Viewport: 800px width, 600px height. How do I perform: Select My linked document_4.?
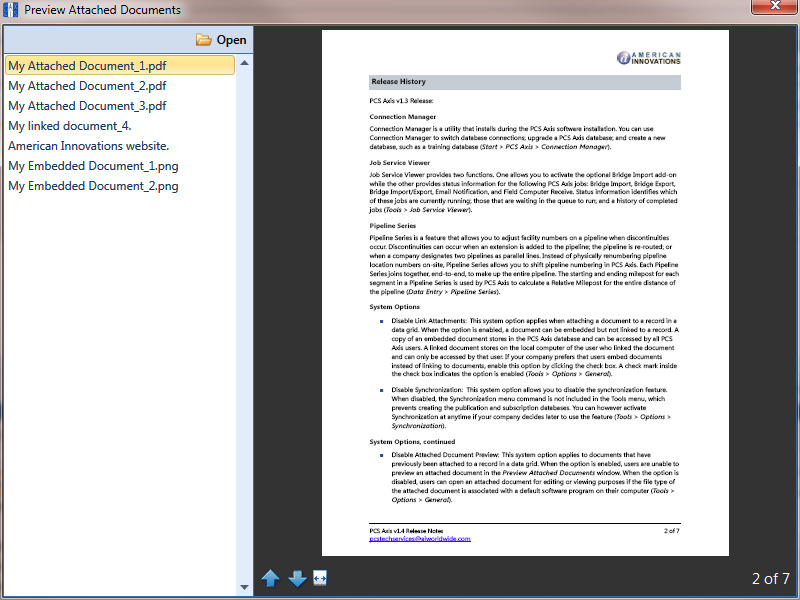pyautogui.click(x=70, y=126)
